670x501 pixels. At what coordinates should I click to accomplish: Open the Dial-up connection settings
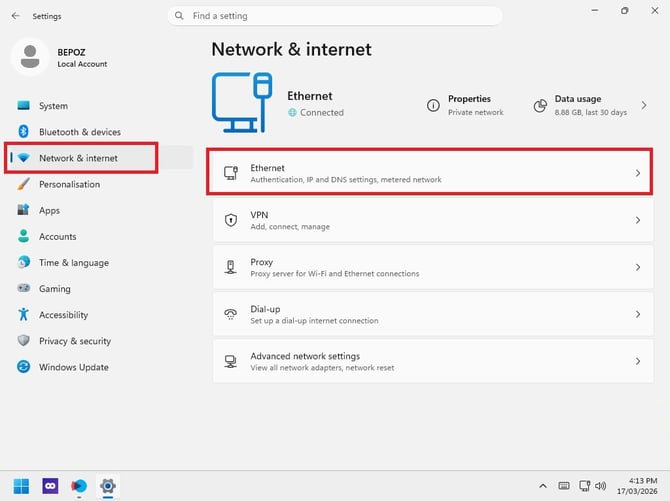(433, 314)
